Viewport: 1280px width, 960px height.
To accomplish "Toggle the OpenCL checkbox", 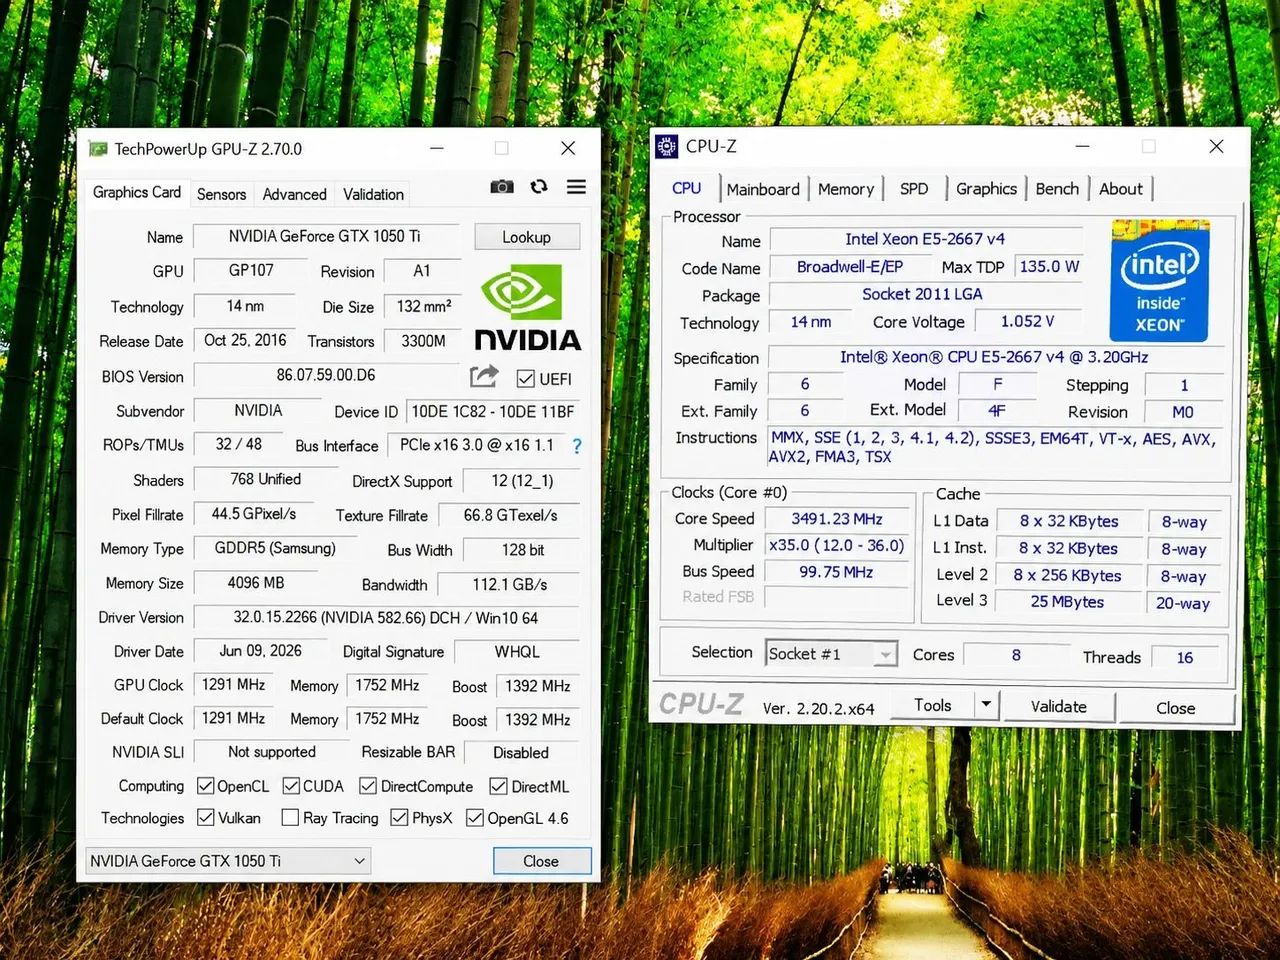I will [x=206, y=786].
